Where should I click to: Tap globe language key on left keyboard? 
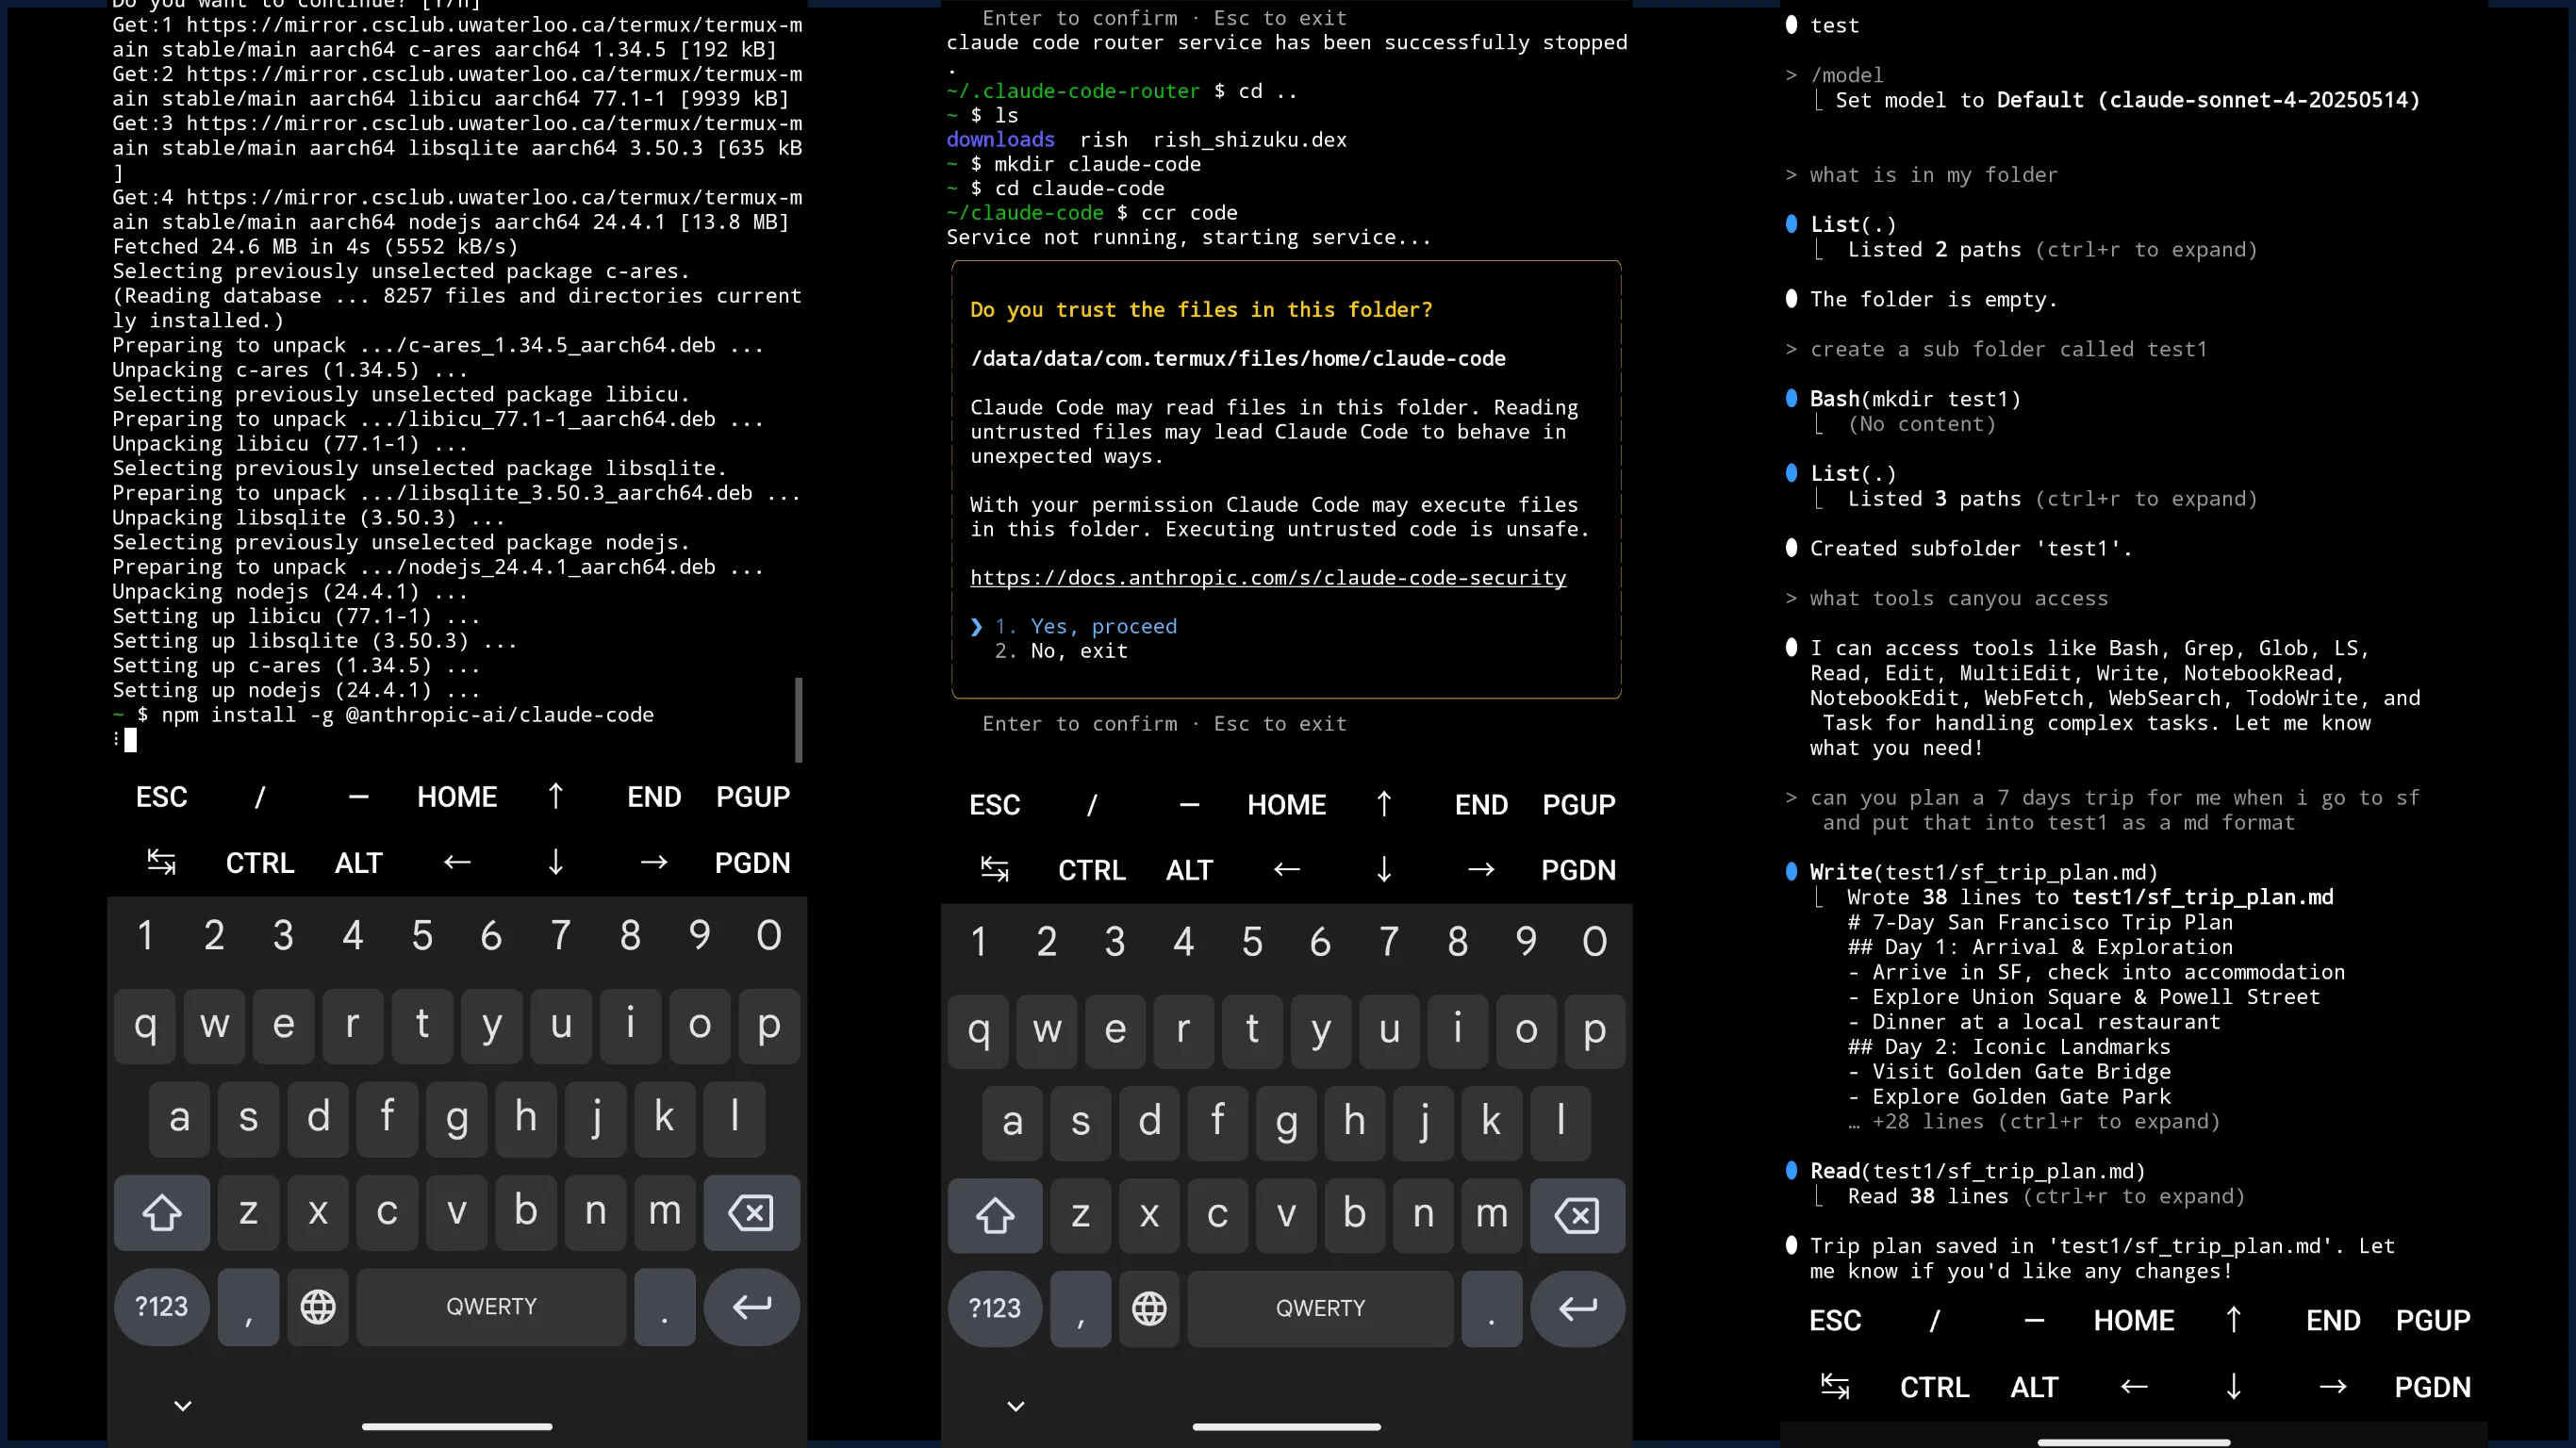tap(318, 1306)
